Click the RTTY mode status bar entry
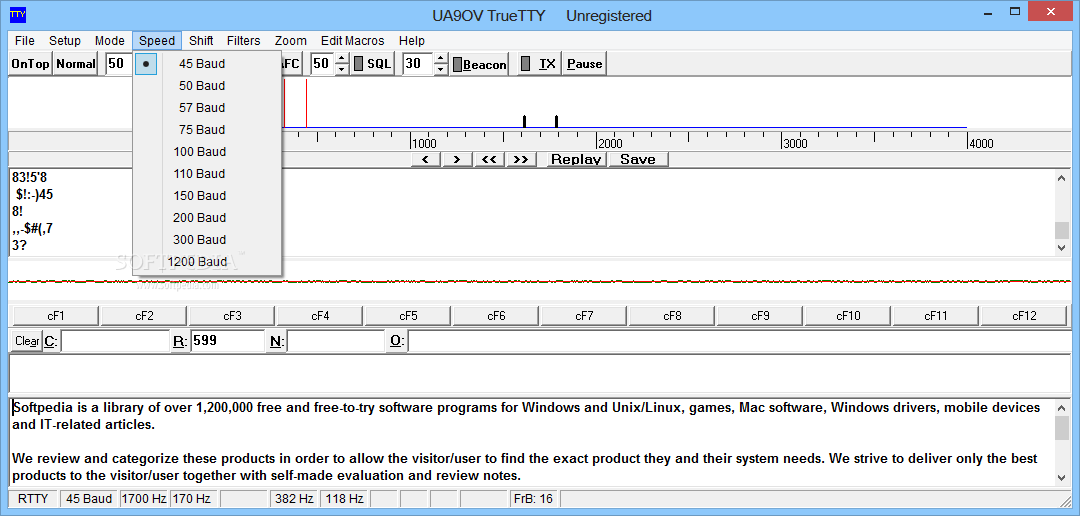This screenshot has width=1080, height=516. pos(33,499)
